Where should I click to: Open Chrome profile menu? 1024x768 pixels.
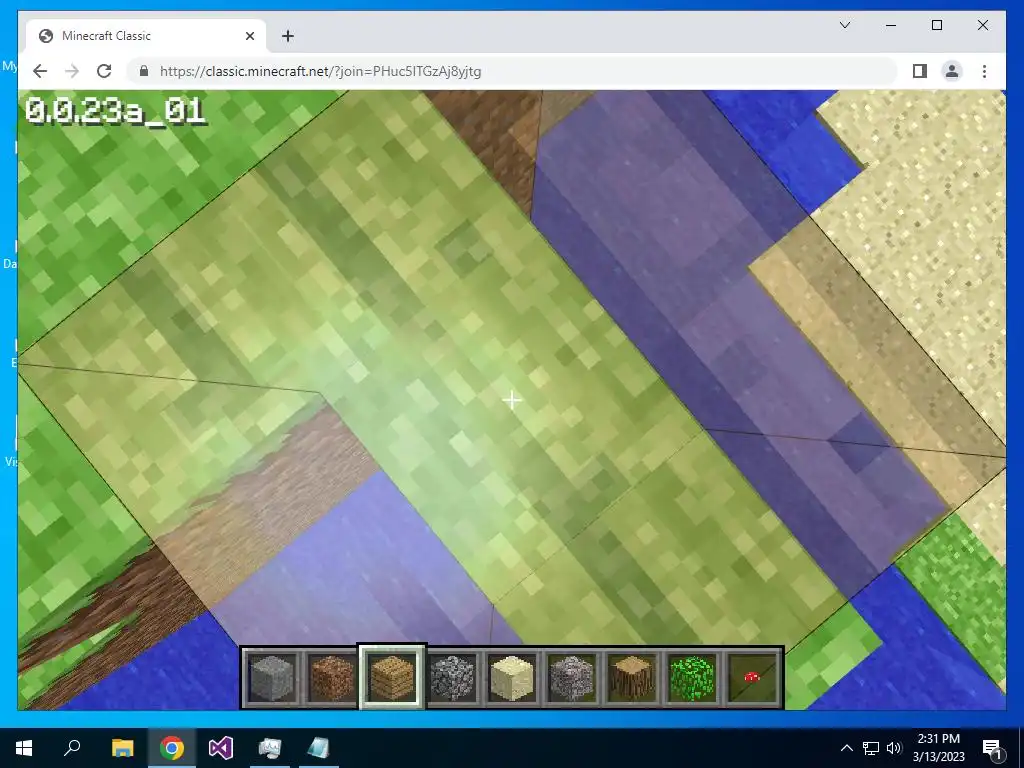click(952, 71)
